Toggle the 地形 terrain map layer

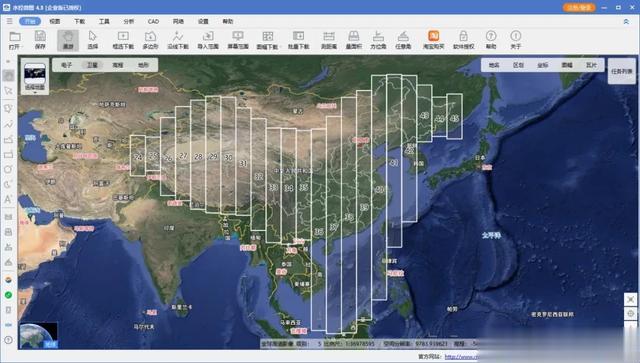pos(143,65)
